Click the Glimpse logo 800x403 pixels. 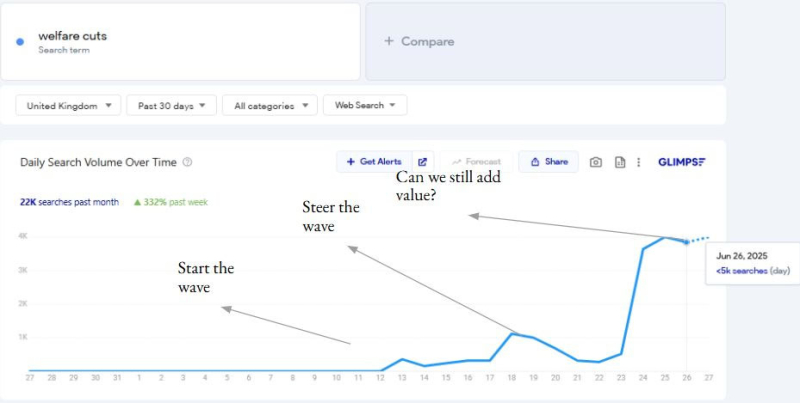(x=681, y=162)
